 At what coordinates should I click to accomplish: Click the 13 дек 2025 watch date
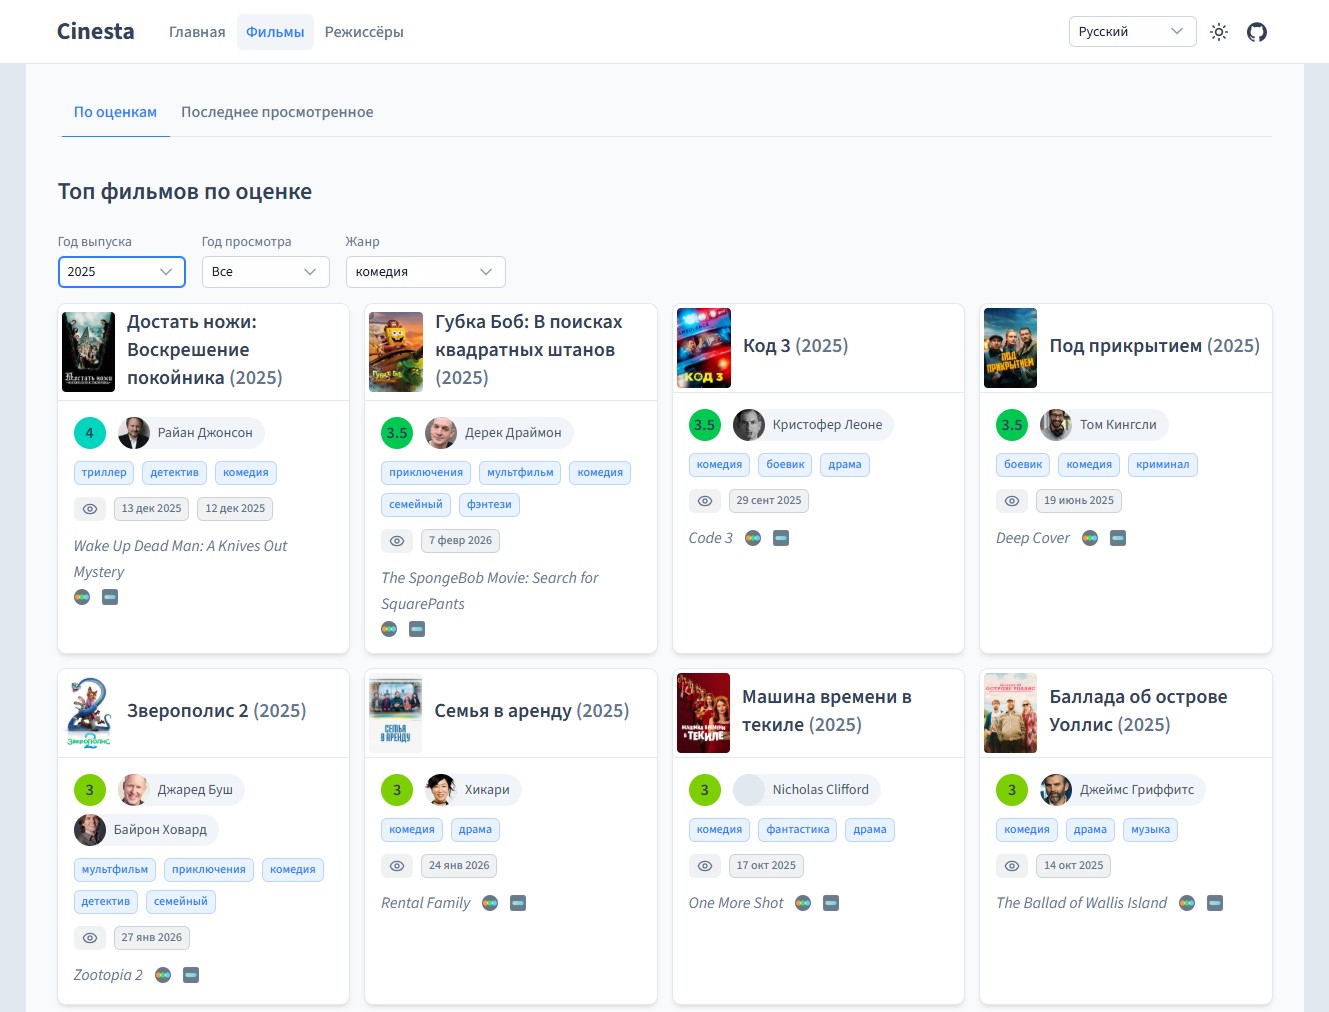click(152, 509)
